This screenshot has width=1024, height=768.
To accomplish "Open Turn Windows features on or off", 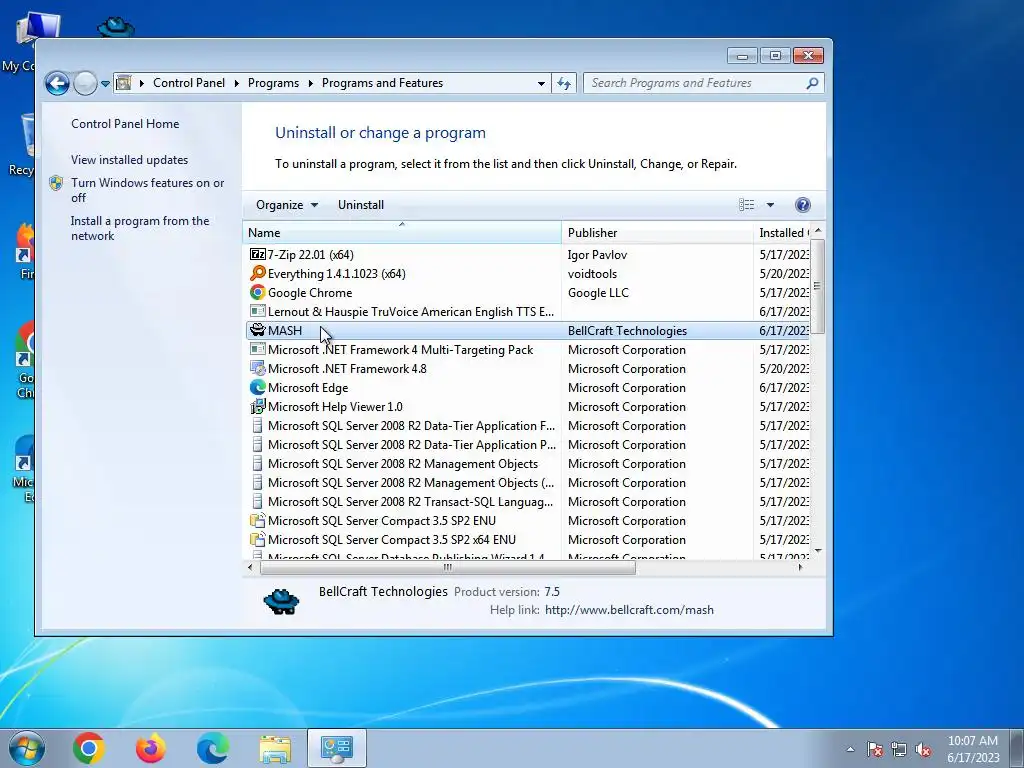I will [x=148, y=190].
